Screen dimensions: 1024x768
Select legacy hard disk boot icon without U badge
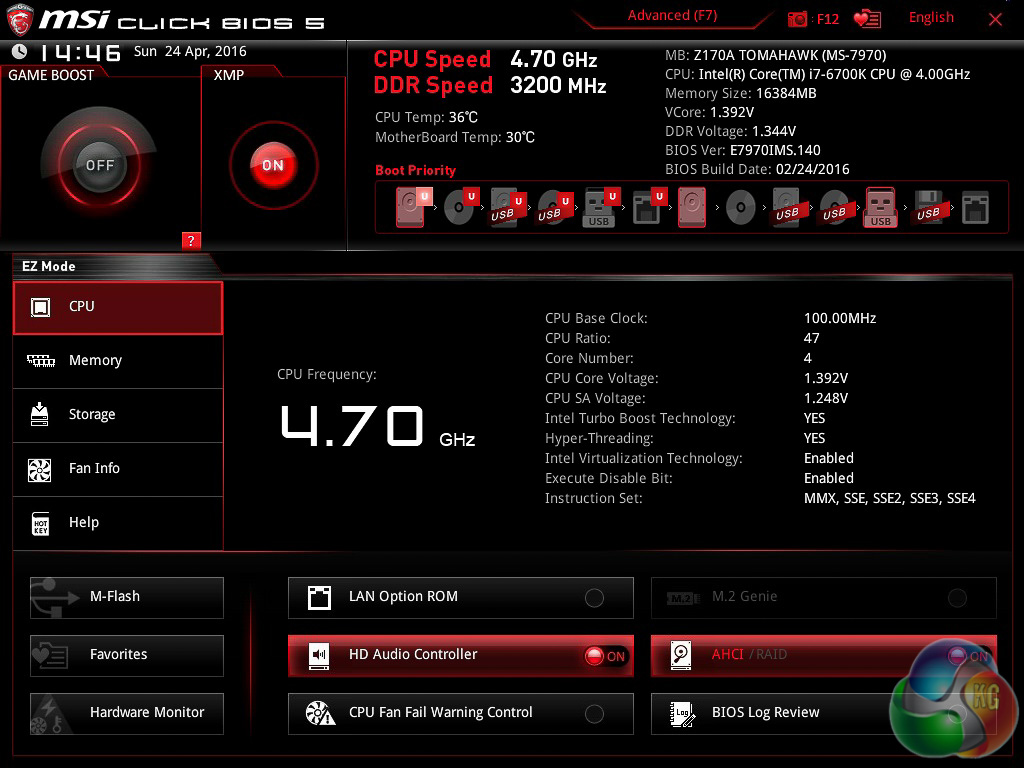tap(692, 207)
